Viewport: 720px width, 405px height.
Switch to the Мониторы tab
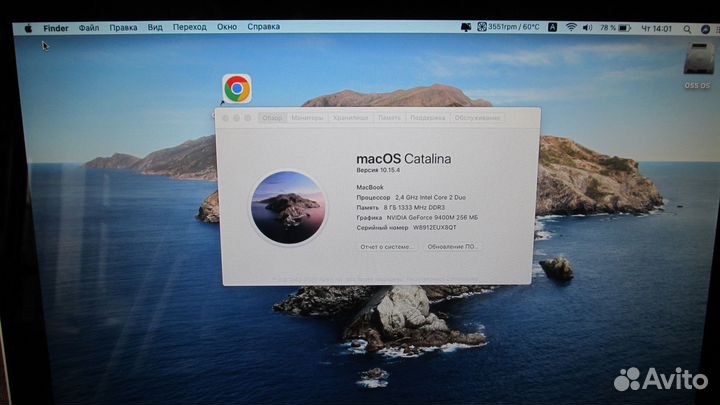click(307, 118)
